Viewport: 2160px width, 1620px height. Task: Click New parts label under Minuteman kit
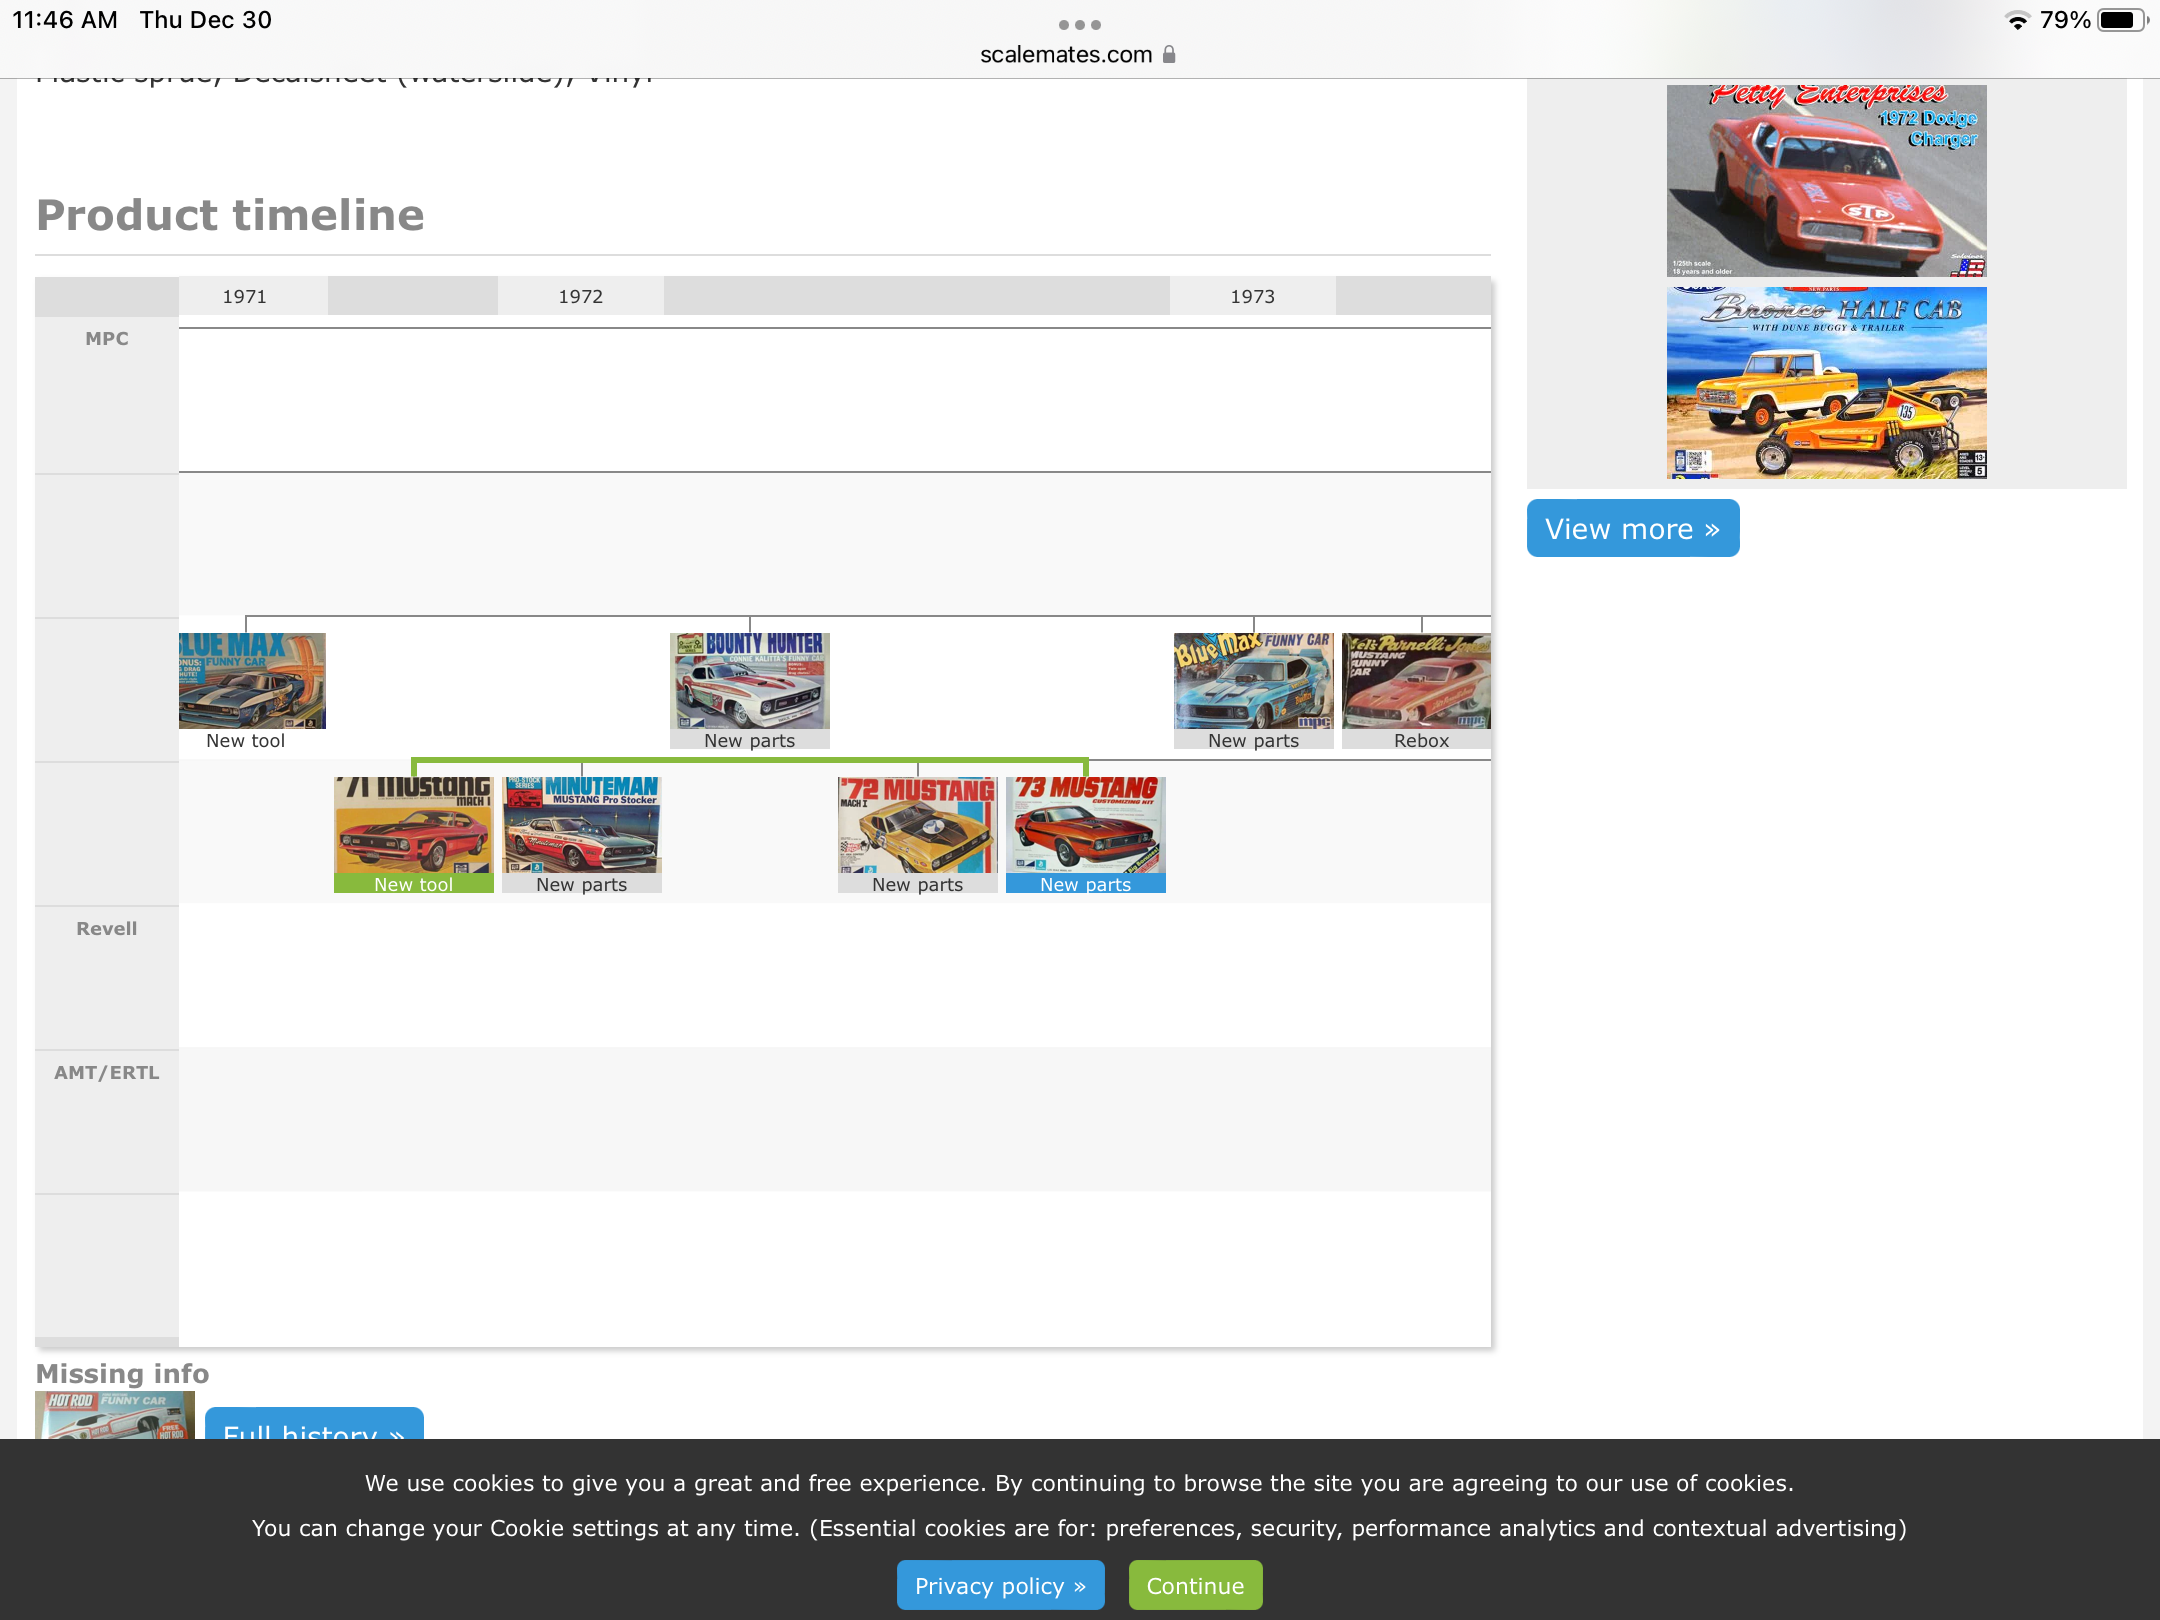point(582,884)
